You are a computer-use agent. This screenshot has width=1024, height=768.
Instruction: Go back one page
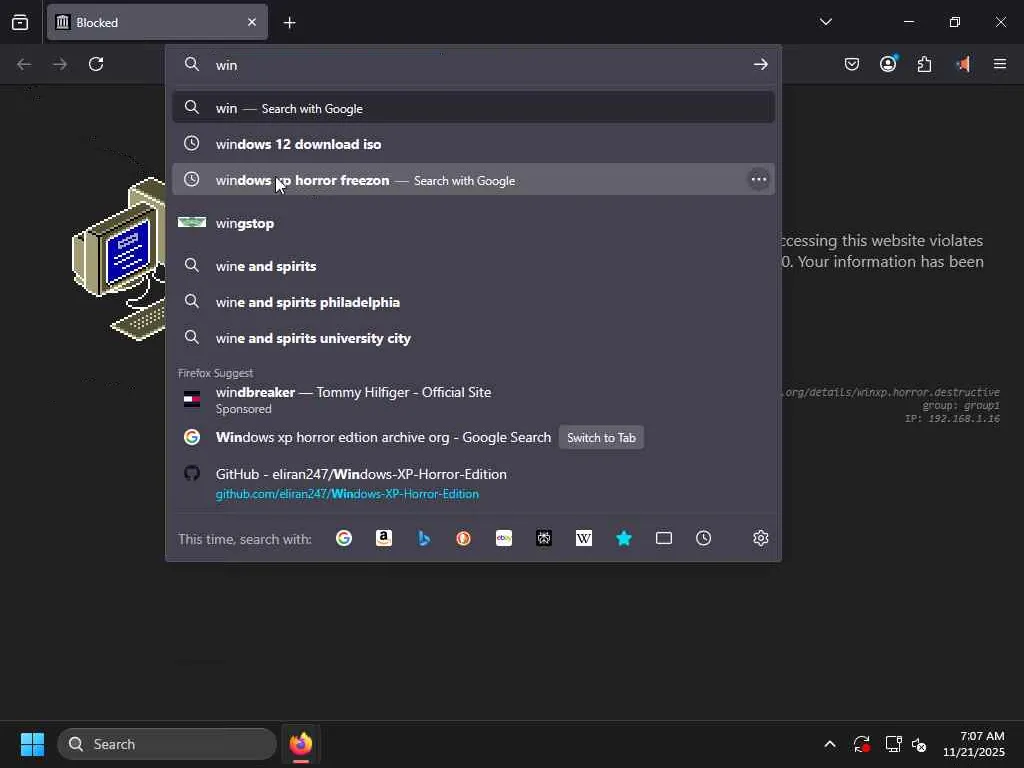[x=24, y=64]
